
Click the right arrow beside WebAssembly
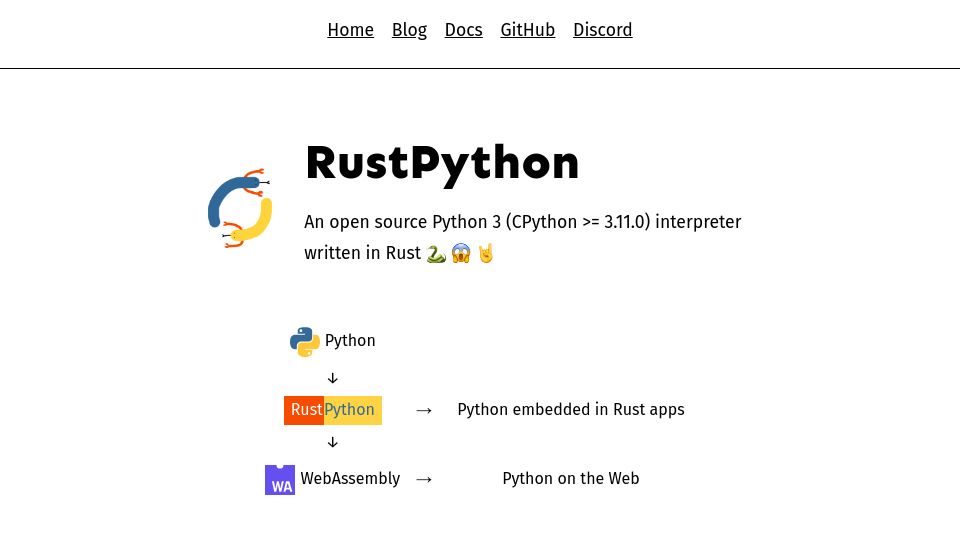tap(424, 479)
